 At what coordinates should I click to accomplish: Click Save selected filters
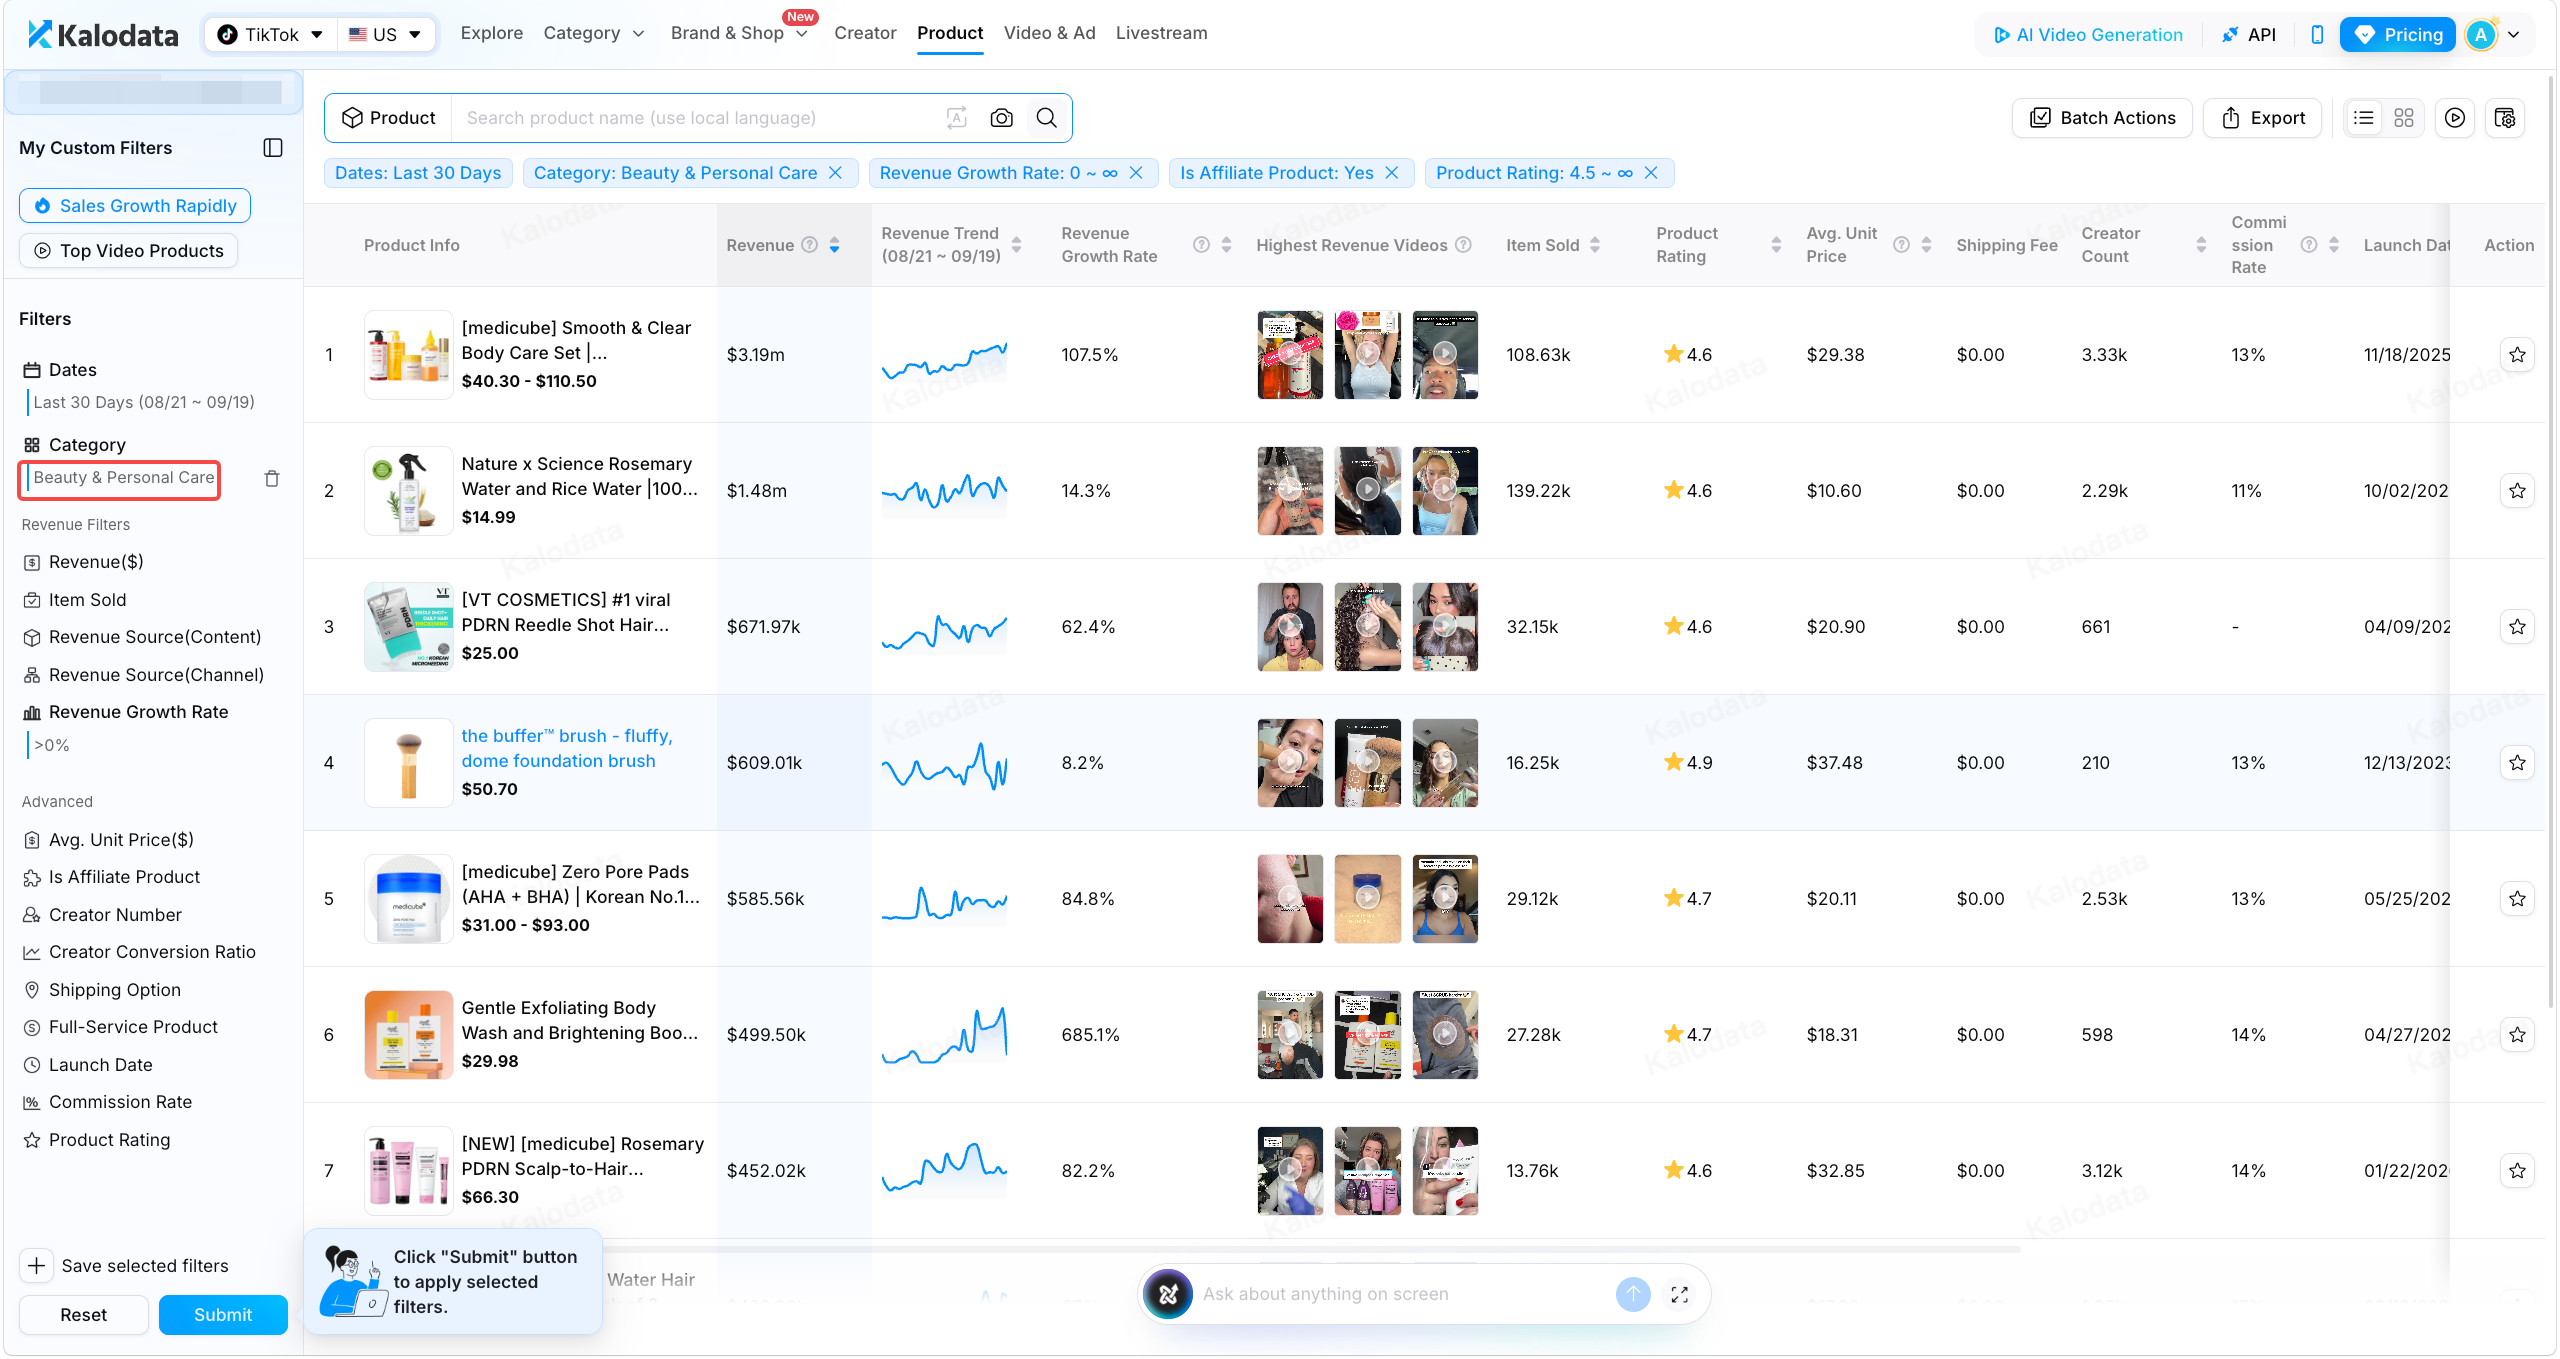click(x=125, y=1266)
